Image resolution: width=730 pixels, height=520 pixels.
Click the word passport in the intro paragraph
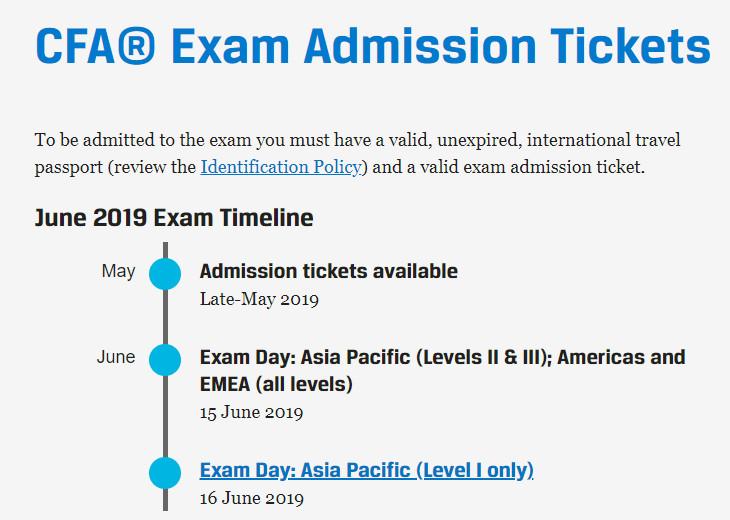[69, 168]
